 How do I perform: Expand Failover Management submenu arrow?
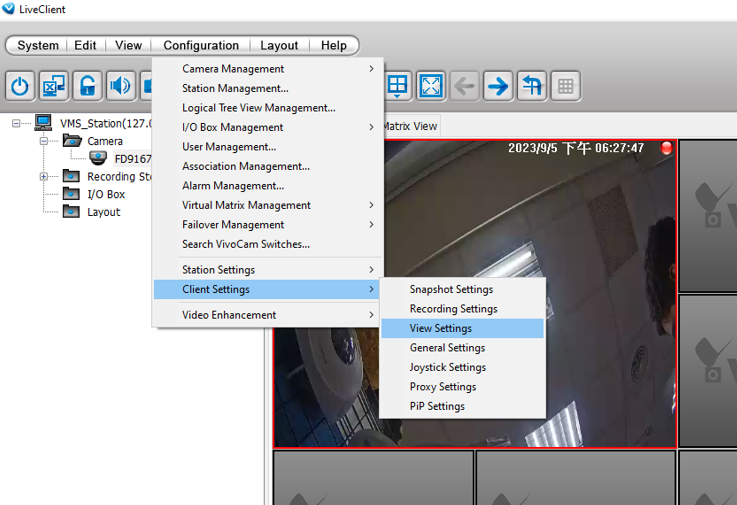371,225
